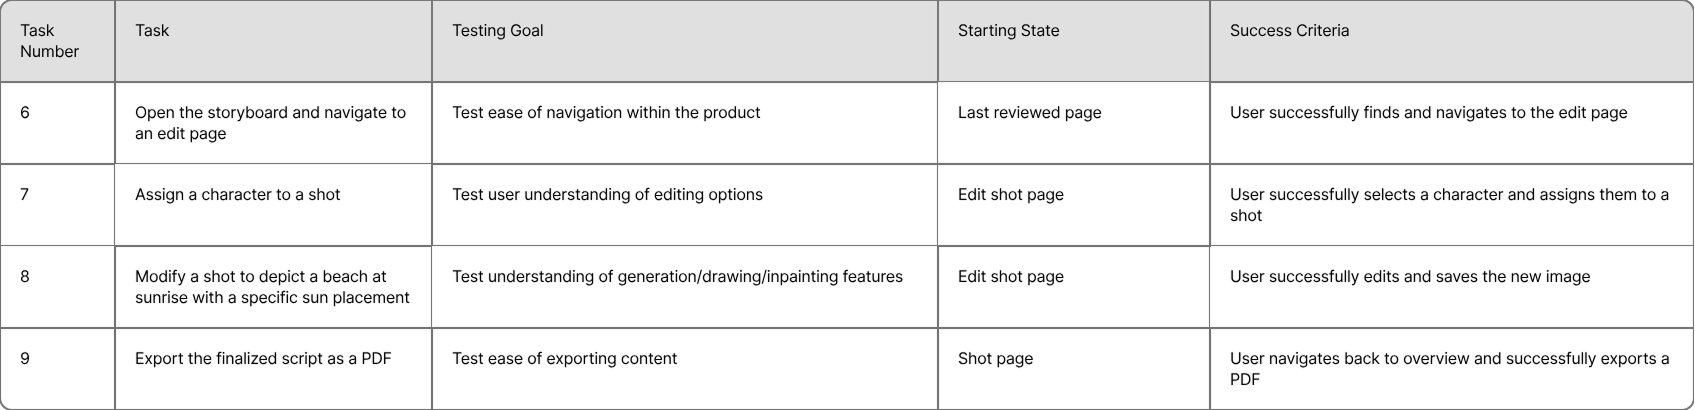Select "Test user understanding of editing options" cell
This screenshot has height=410, width=1695.
607,195
